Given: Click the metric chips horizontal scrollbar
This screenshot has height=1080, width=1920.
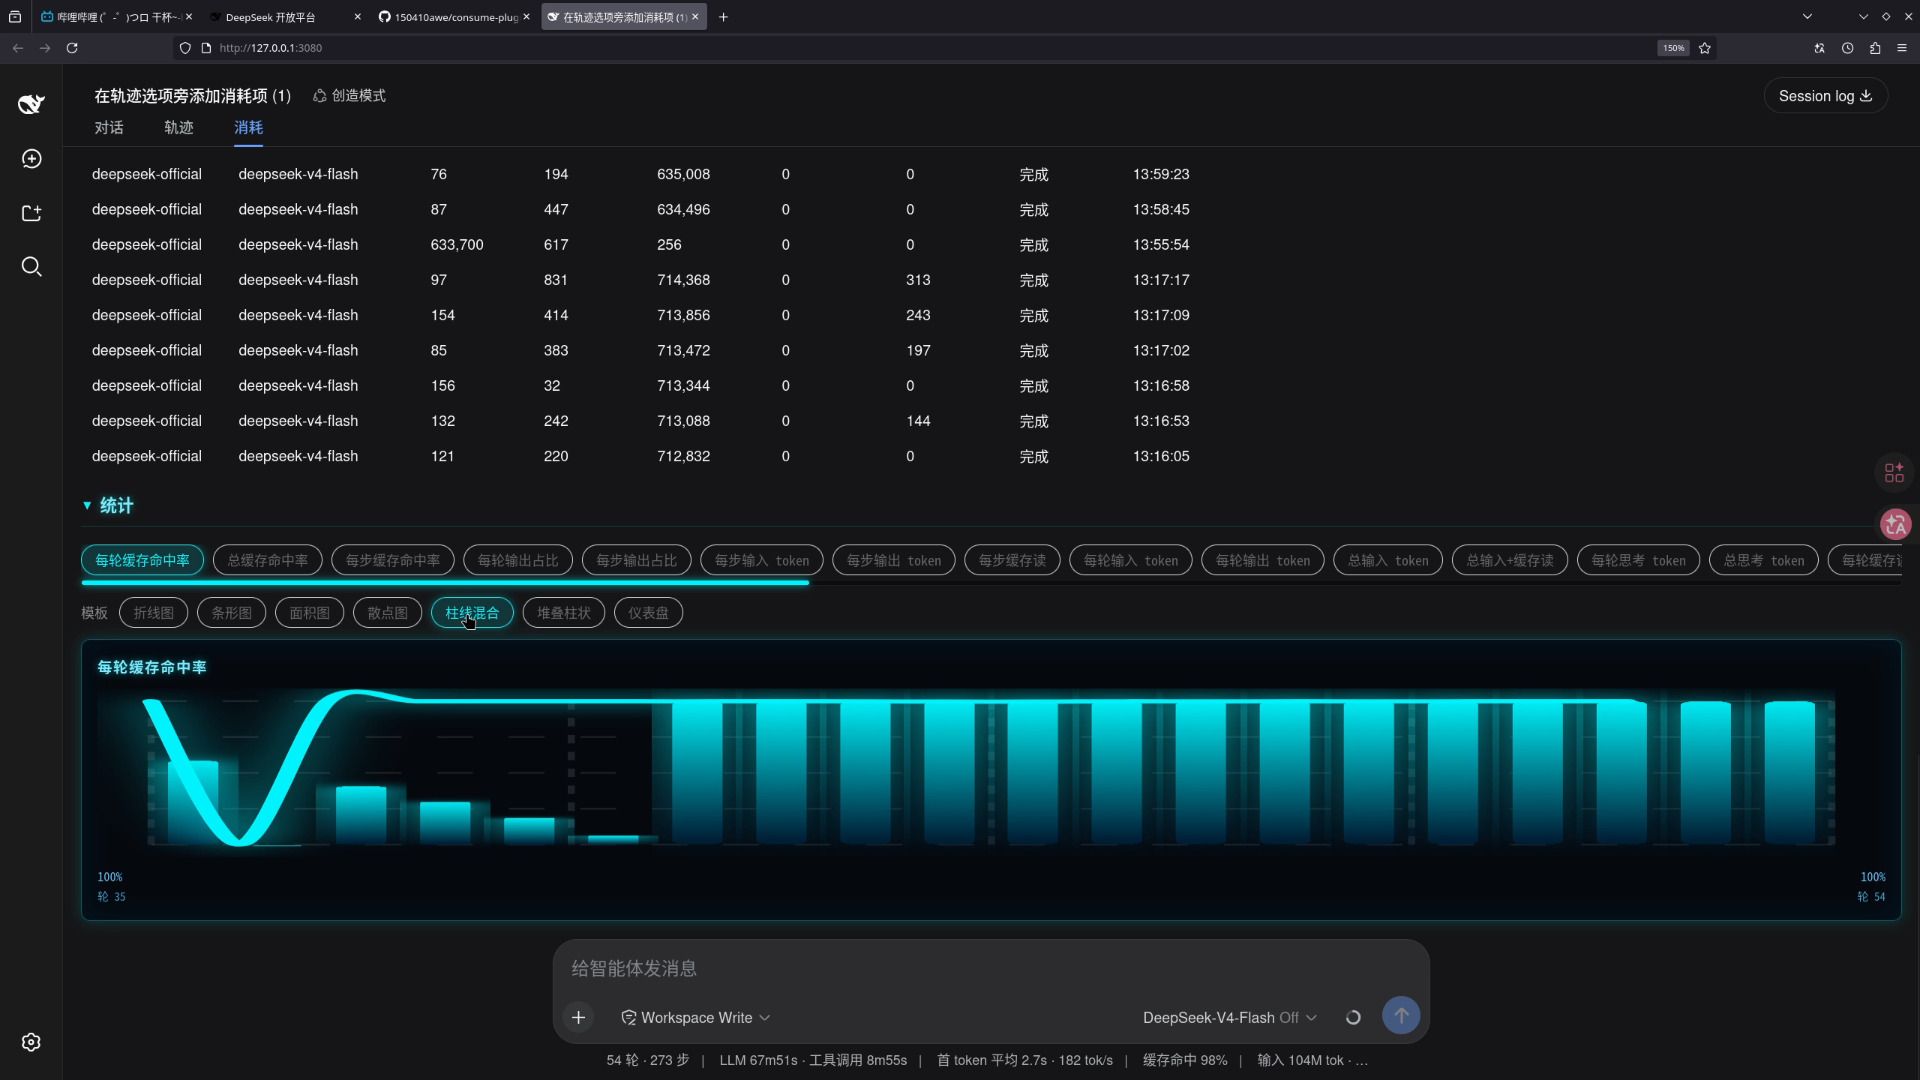Looking at the screenshot, I should click(445, 583).
